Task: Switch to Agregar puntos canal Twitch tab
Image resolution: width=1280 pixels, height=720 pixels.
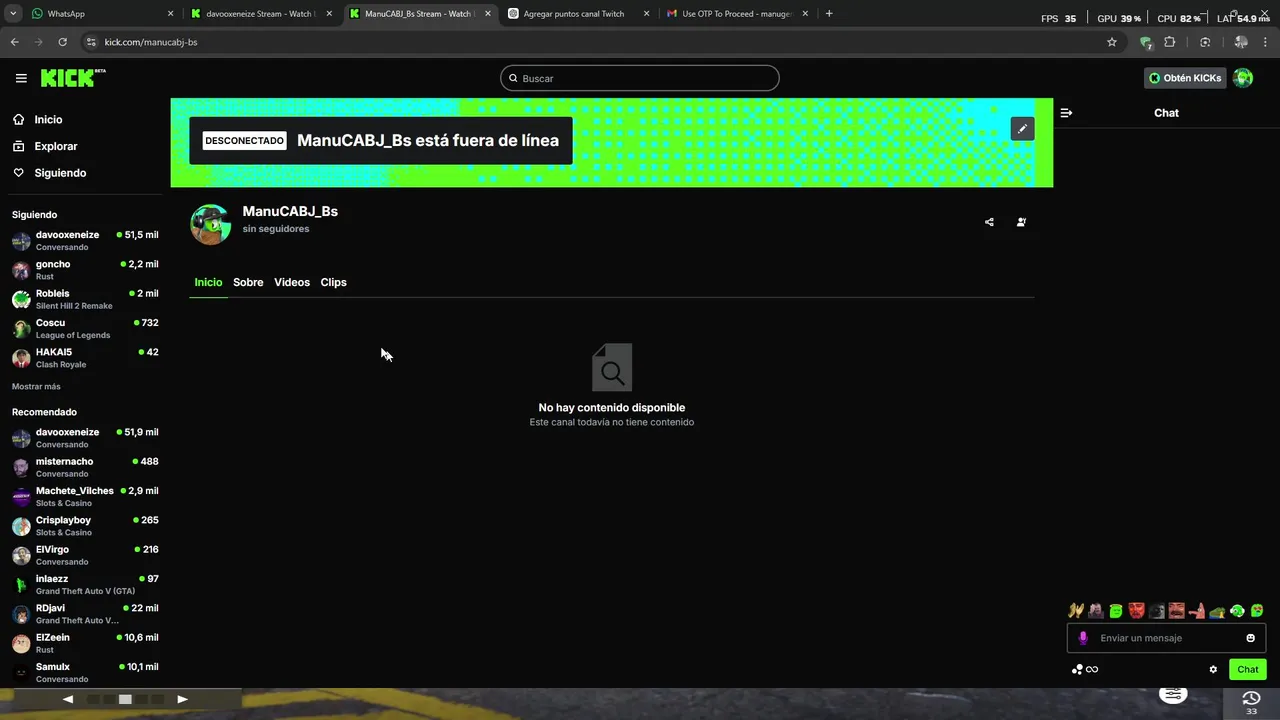Action: [578, 14]
